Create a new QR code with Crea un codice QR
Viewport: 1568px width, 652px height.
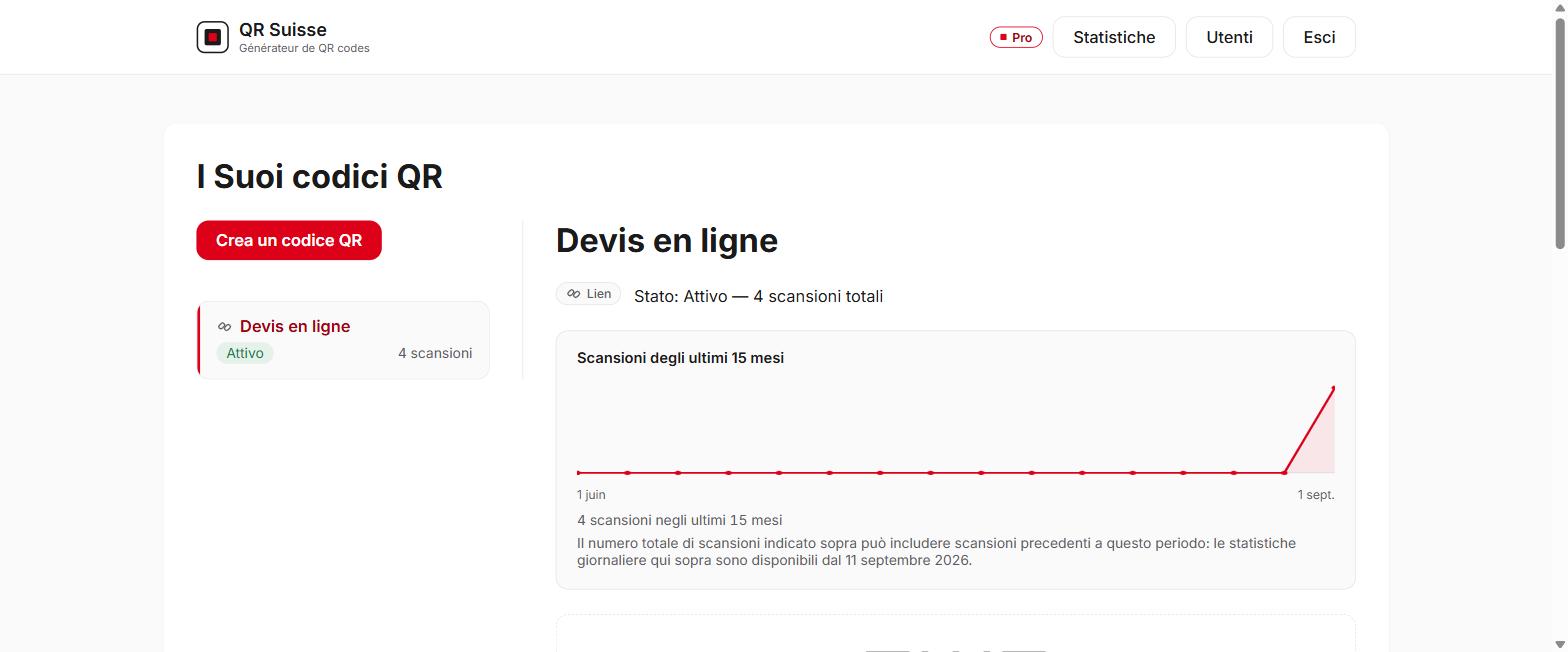click(x=289, y=240)
